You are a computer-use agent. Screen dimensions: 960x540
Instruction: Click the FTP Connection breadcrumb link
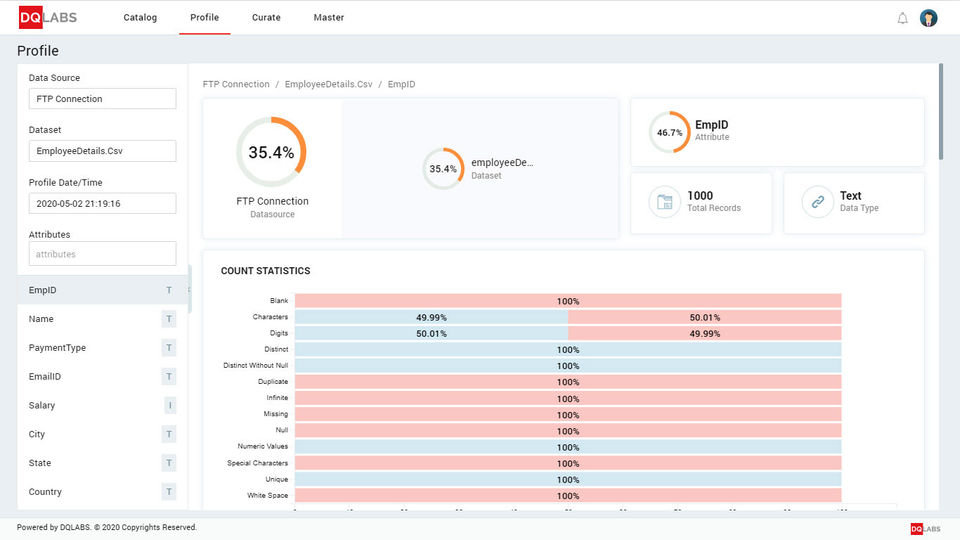coord(236,84)
